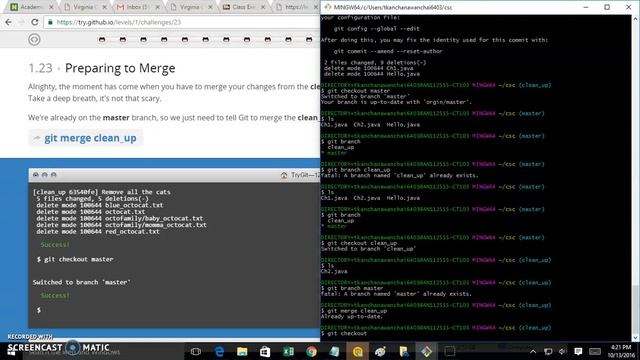Click the volume speaker tray icon
640x360 pixels.
click(x=563, y=351)
